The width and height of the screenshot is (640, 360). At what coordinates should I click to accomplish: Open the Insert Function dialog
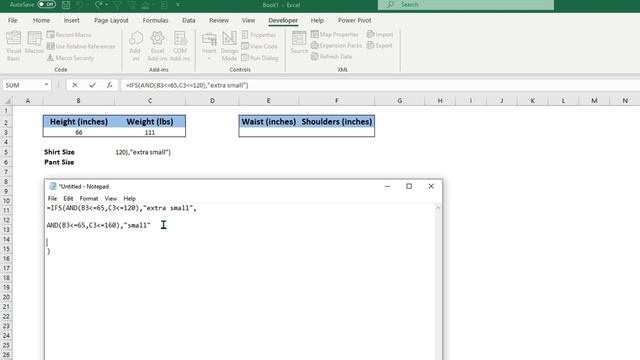(x=109, y=85)
